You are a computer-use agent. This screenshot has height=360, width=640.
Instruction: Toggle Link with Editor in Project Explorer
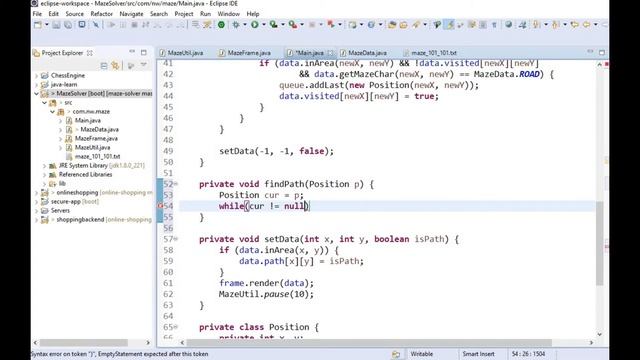point(116,65)
